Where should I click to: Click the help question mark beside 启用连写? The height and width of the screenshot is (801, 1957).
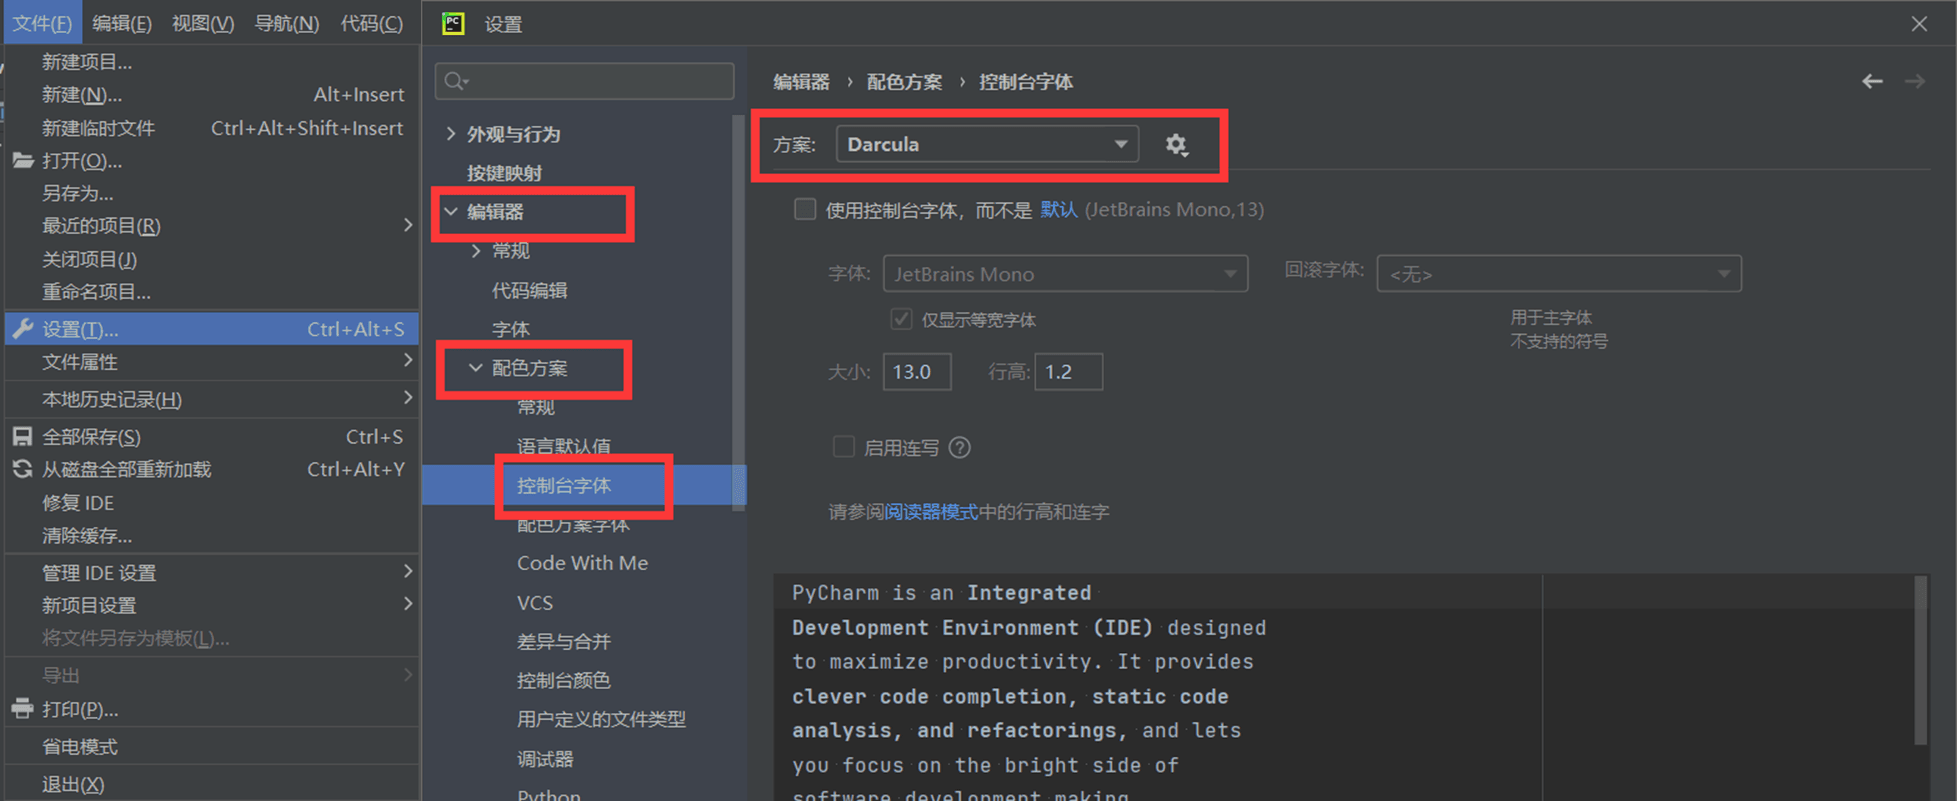click(960, 448)
